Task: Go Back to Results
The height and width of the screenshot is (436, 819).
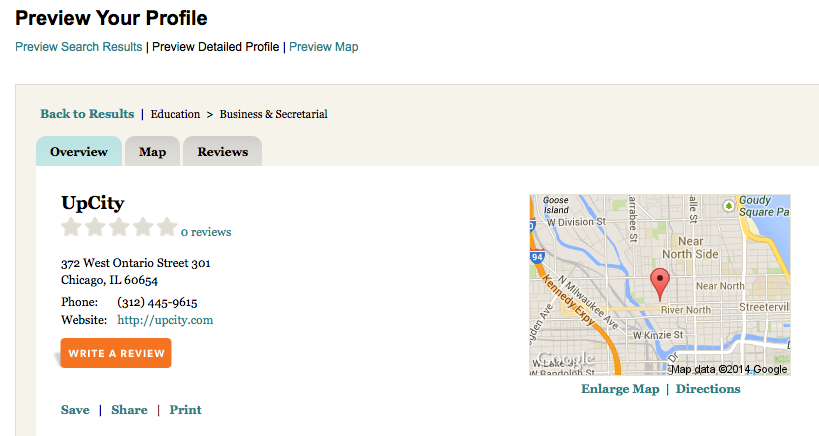Action: (x=87, y=114)
